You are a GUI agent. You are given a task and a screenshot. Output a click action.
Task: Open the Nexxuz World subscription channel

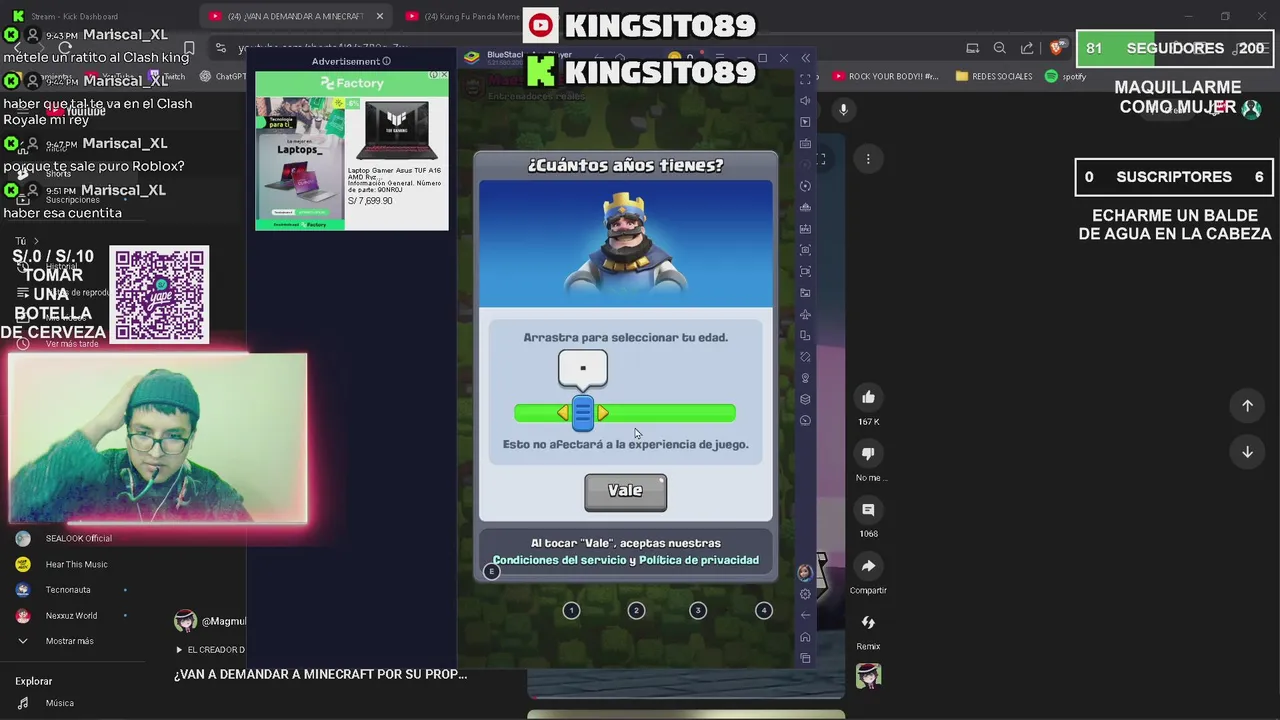tap(71, 616)
